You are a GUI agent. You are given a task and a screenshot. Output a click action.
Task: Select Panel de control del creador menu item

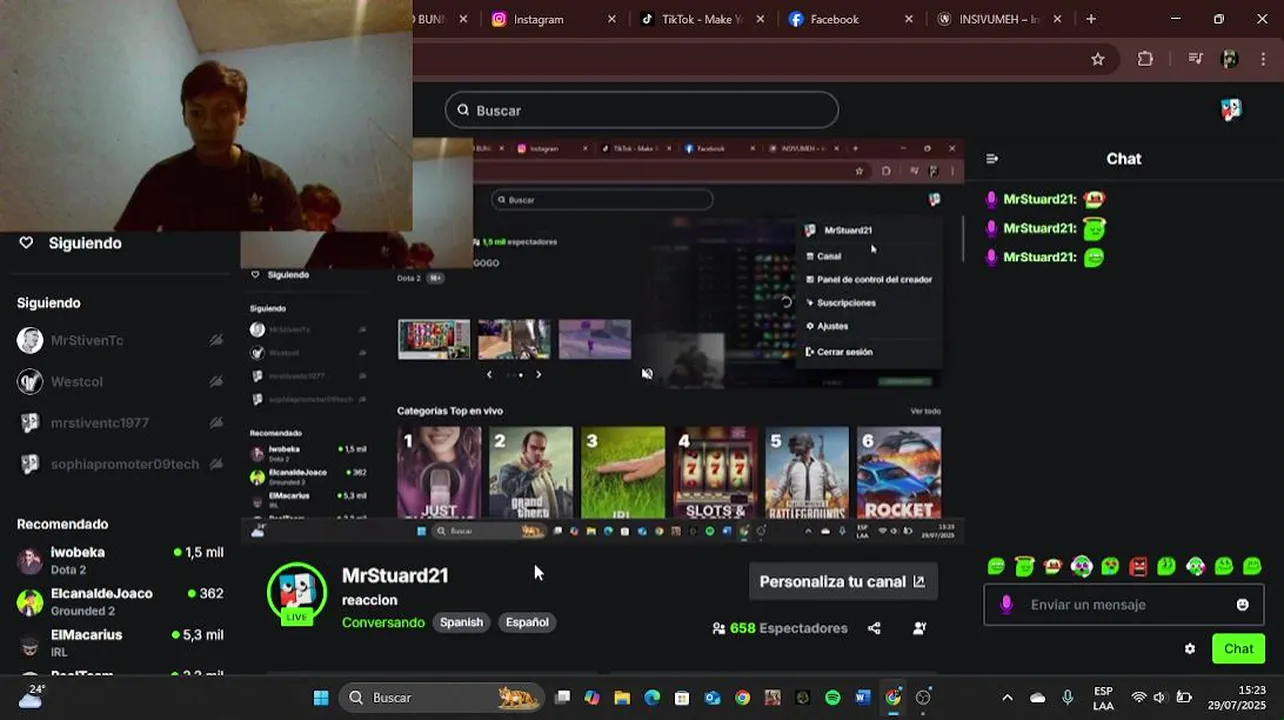pos(868,280)
